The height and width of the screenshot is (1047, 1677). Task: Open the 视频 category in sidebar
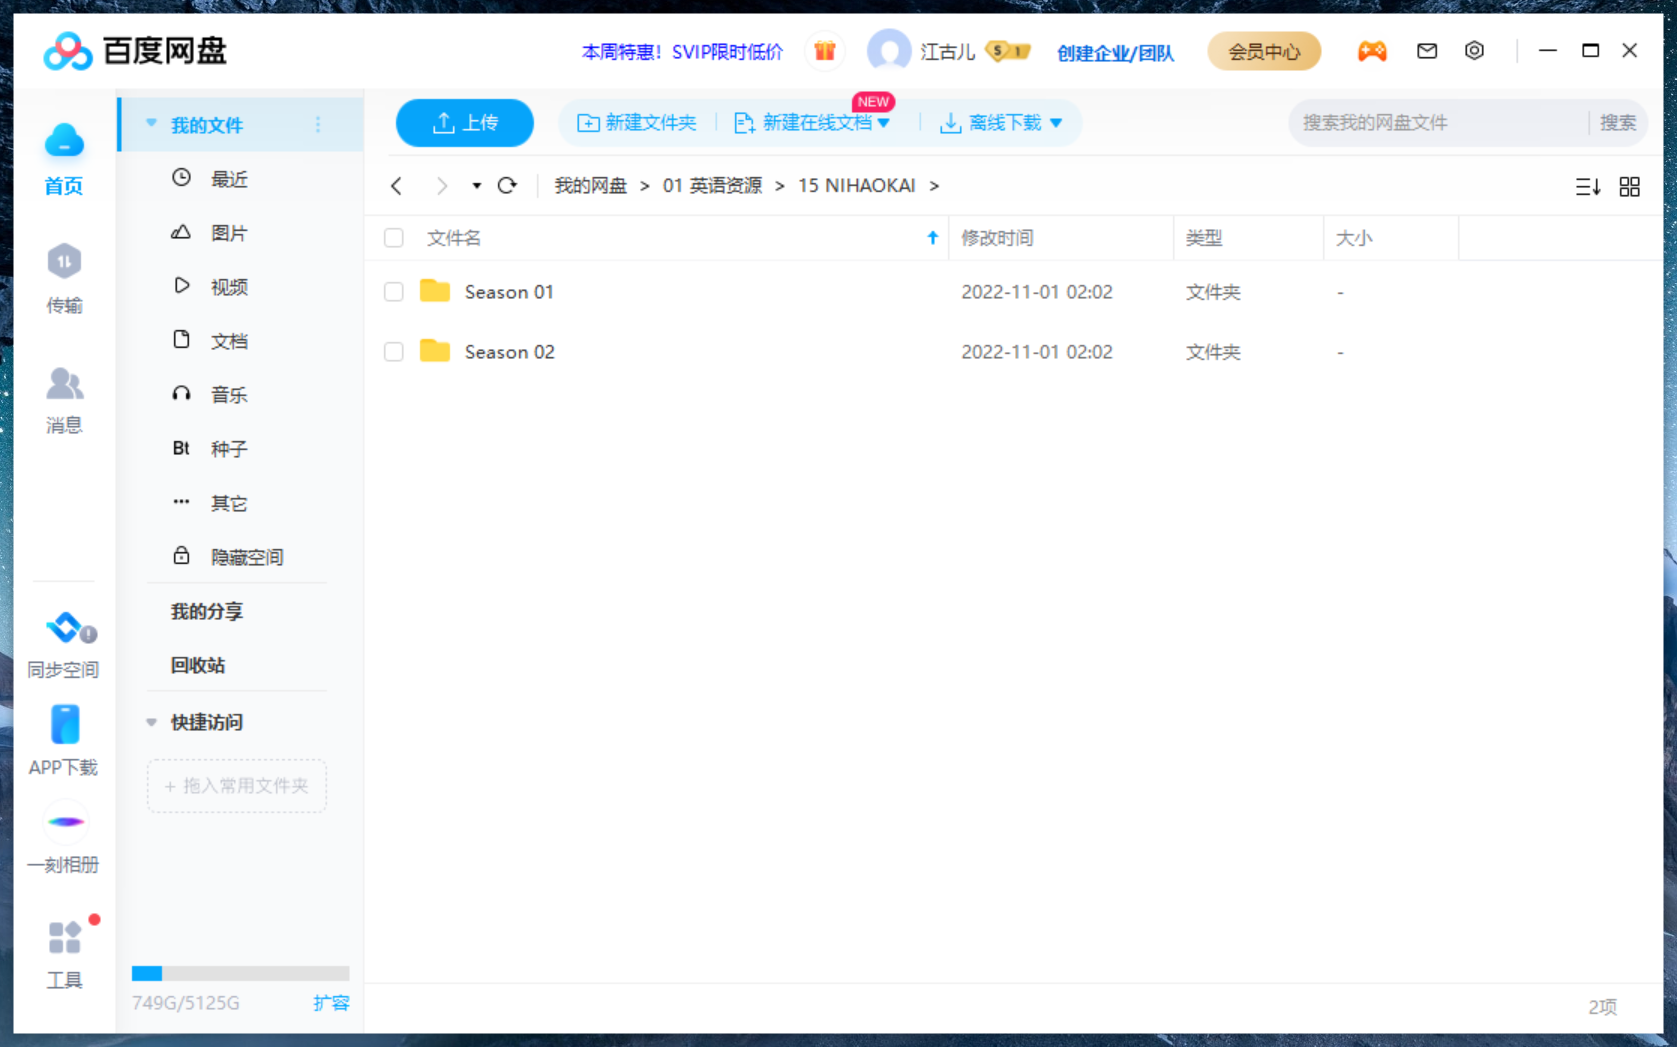pyautogui.click(x=229, y=286)
